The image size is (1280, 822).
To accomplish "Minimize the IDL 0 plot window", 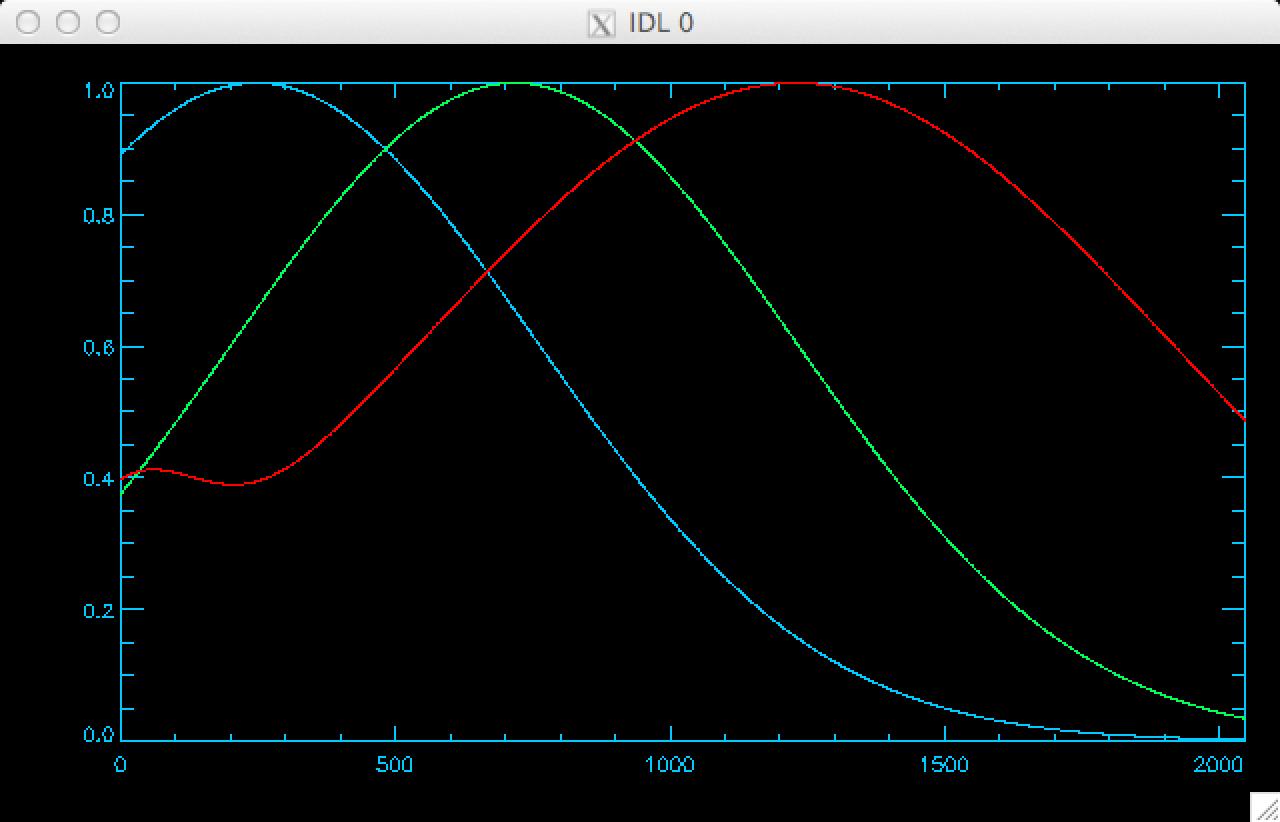I will 67,22.
